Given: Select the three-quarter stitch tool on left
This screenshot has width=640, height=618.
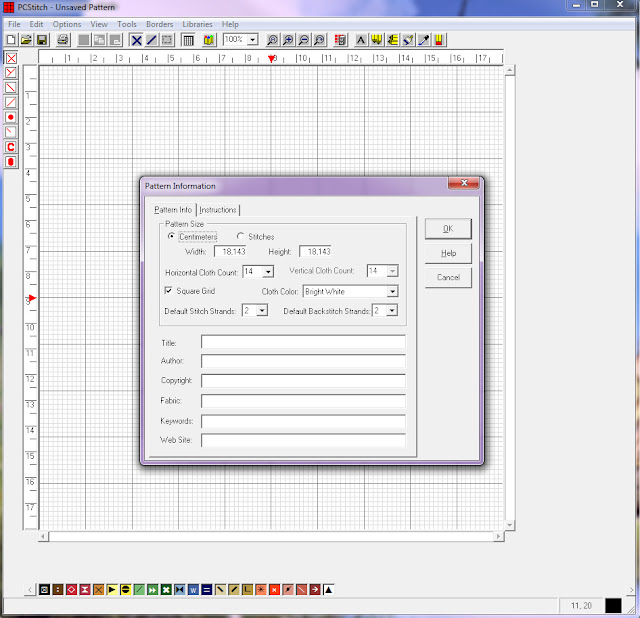Looking at the screenshot, I should [x=11, y=73].
